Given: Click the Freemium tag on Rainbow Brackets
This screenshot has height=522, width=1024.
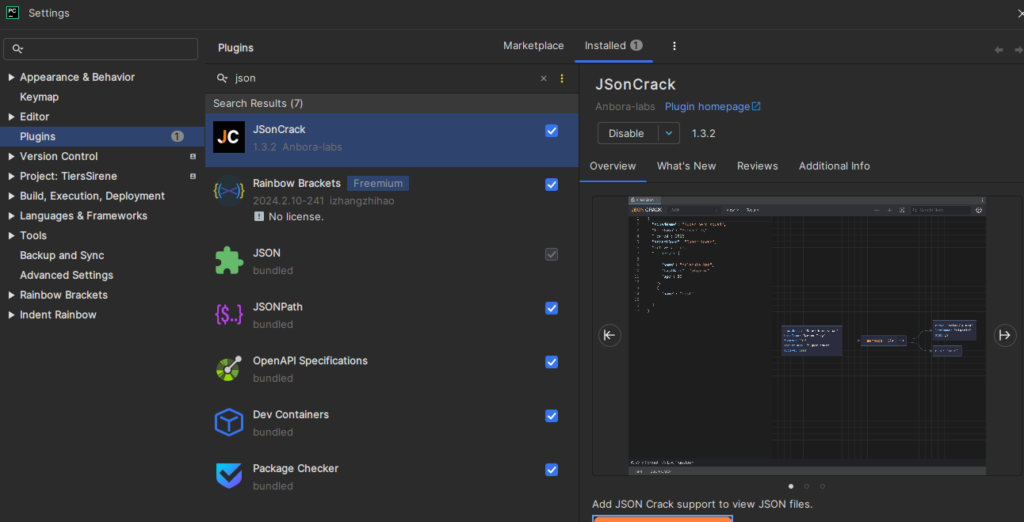Looking at the screenshot, I should (378, 184).
